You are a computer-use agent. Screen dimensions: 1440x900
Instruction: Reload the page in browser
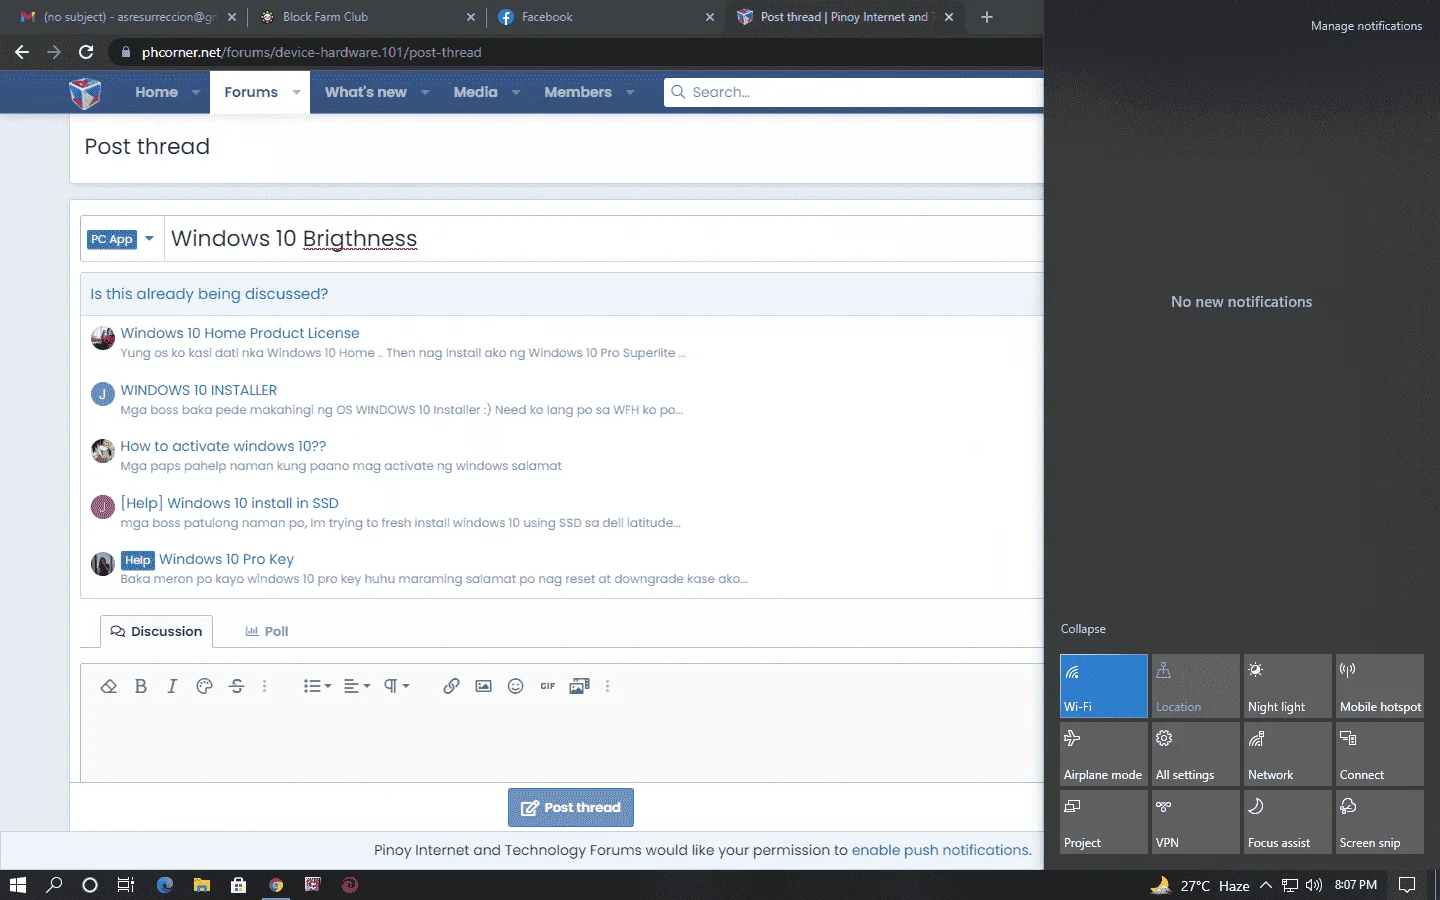point(86,52)
